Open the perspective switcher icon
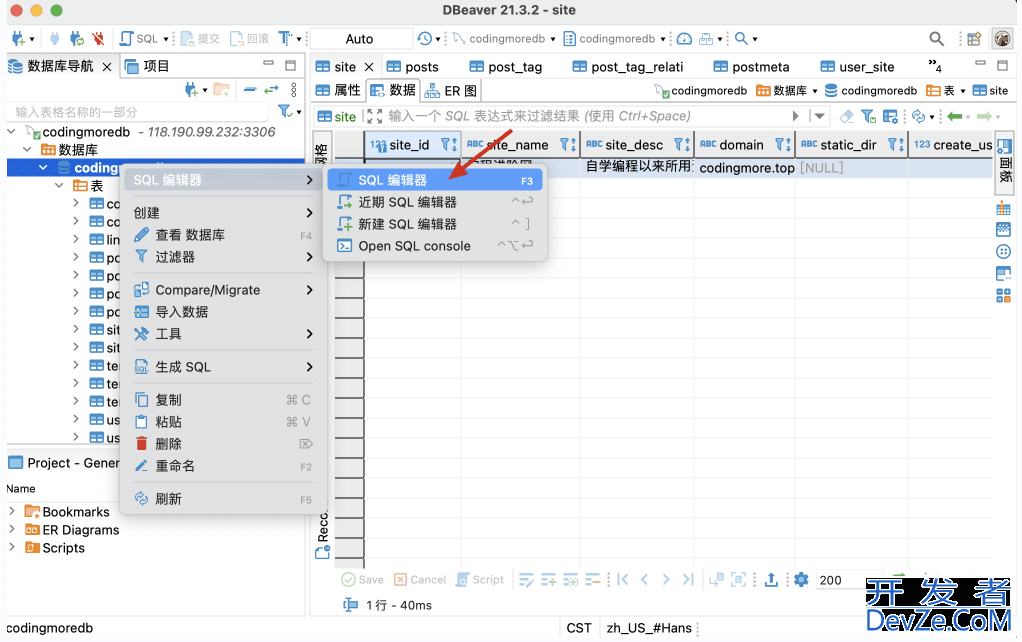Screen dimensions: 1022x642 (974, 39)
